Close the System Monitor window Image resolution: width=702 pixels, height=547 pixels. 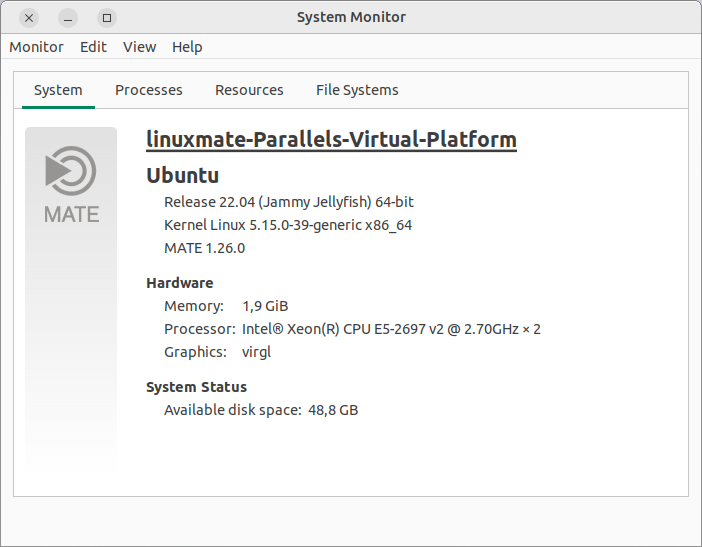click(x=29, y=18)
